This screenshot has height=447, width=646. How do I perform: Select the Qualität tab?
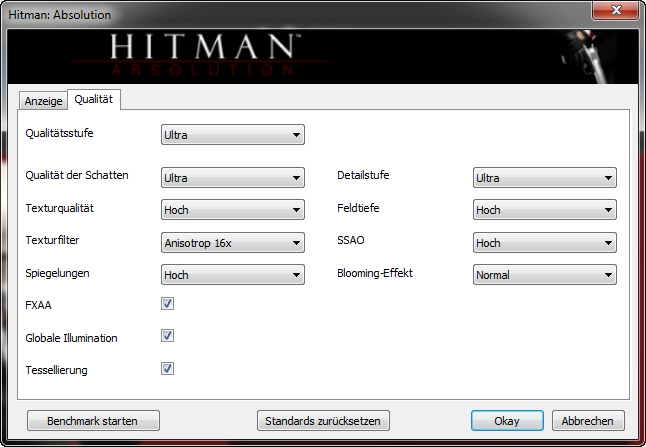(94, 99)
